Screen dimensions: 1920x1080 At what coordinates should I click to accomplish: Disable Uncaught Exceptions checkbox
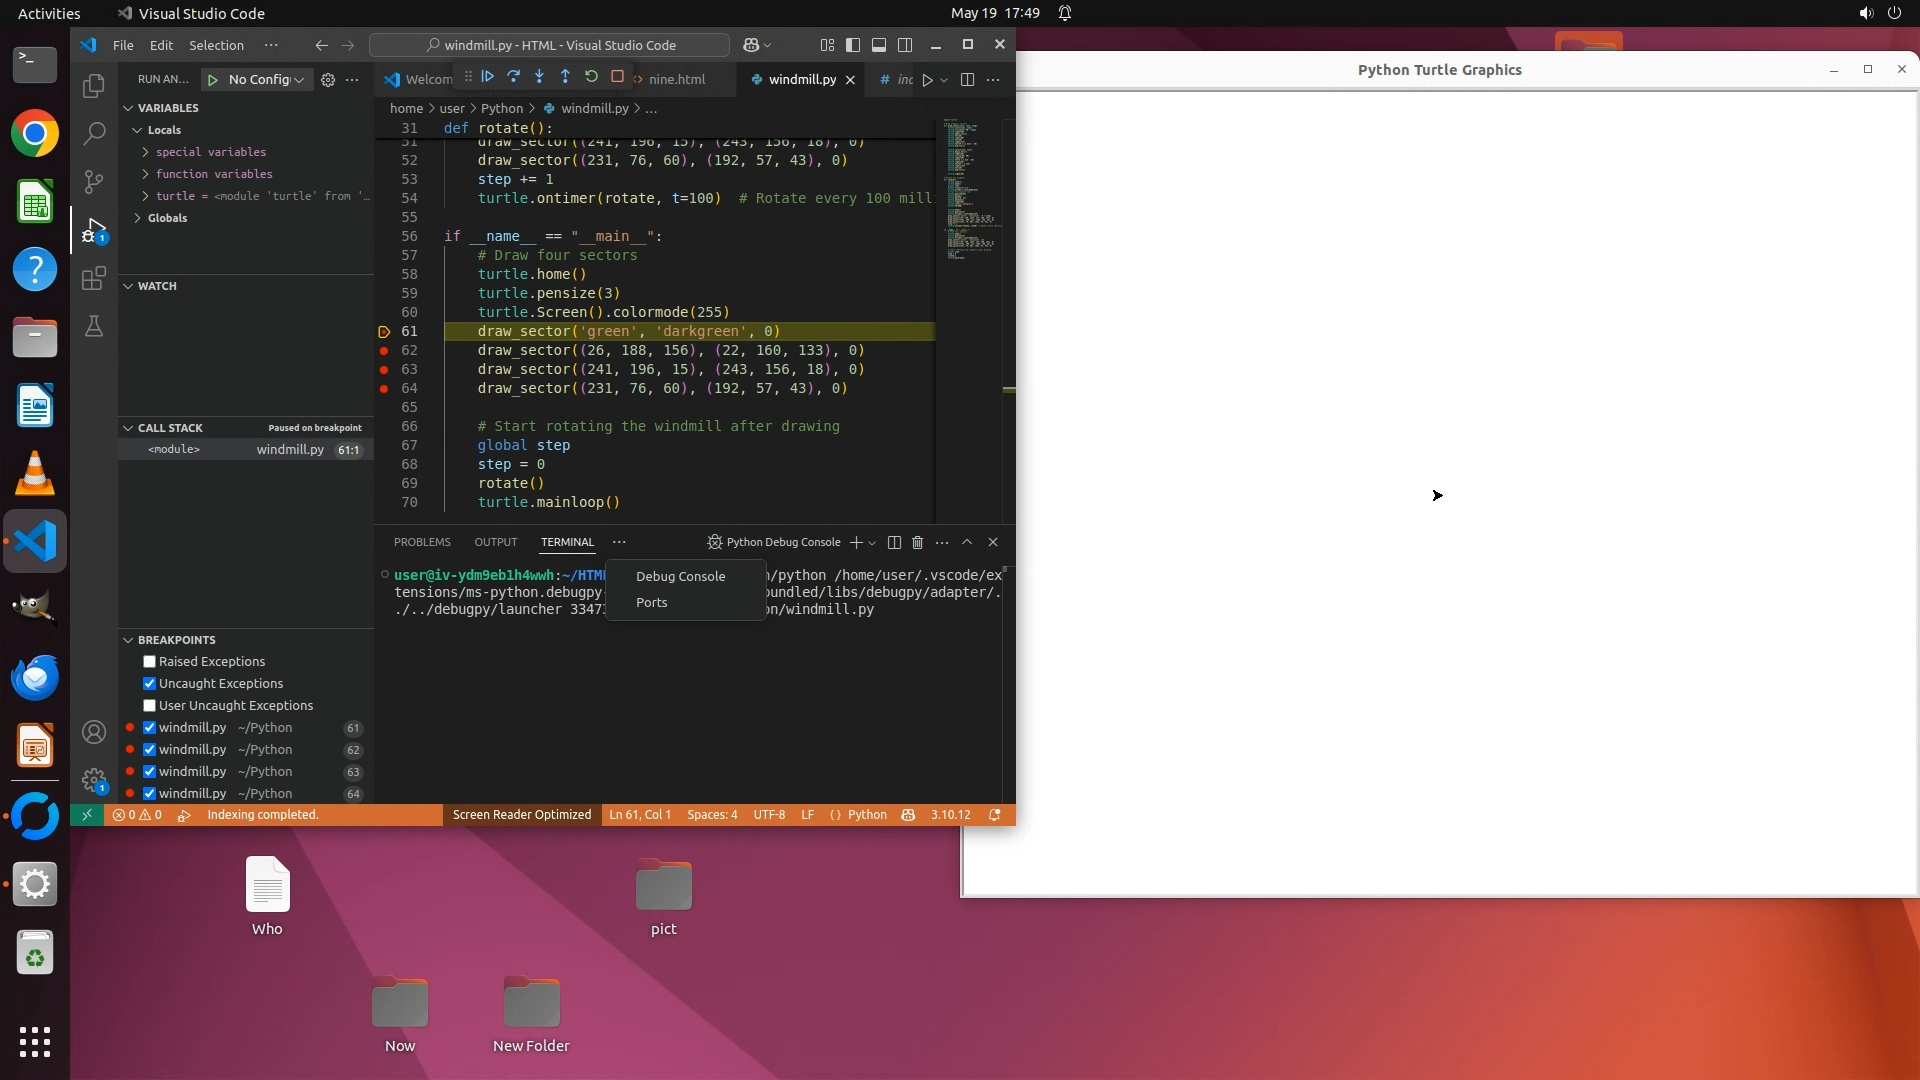[150, 684]
